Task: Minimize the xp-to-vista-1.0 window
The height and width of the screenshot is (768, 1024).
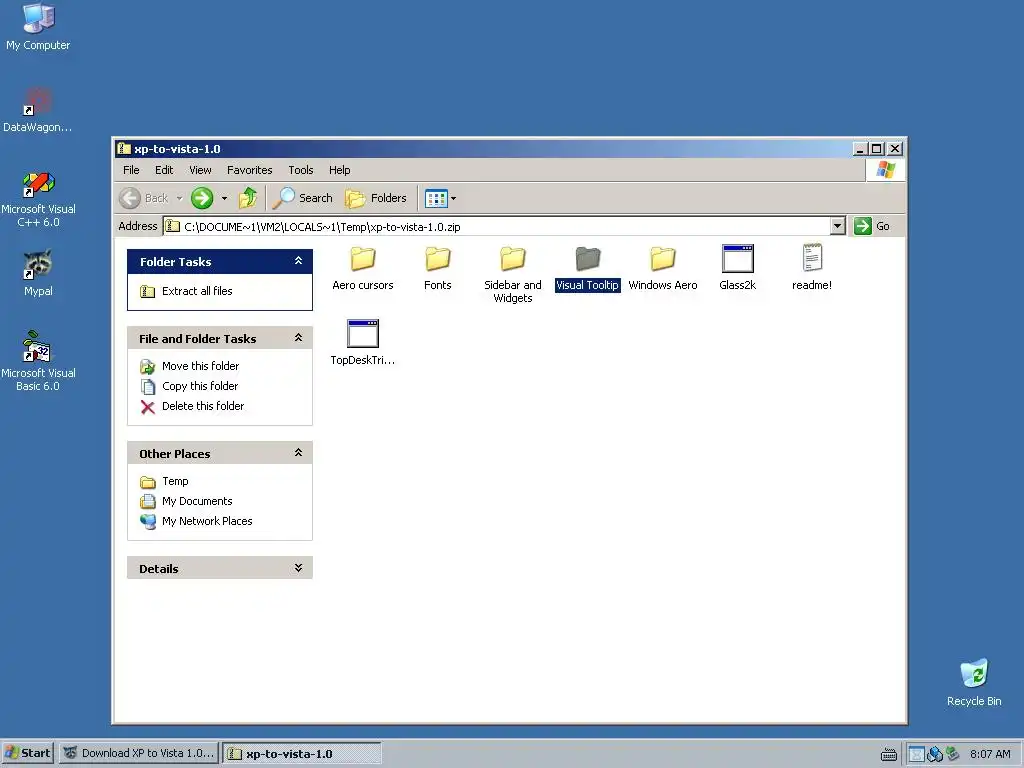Action: [860, 149]
